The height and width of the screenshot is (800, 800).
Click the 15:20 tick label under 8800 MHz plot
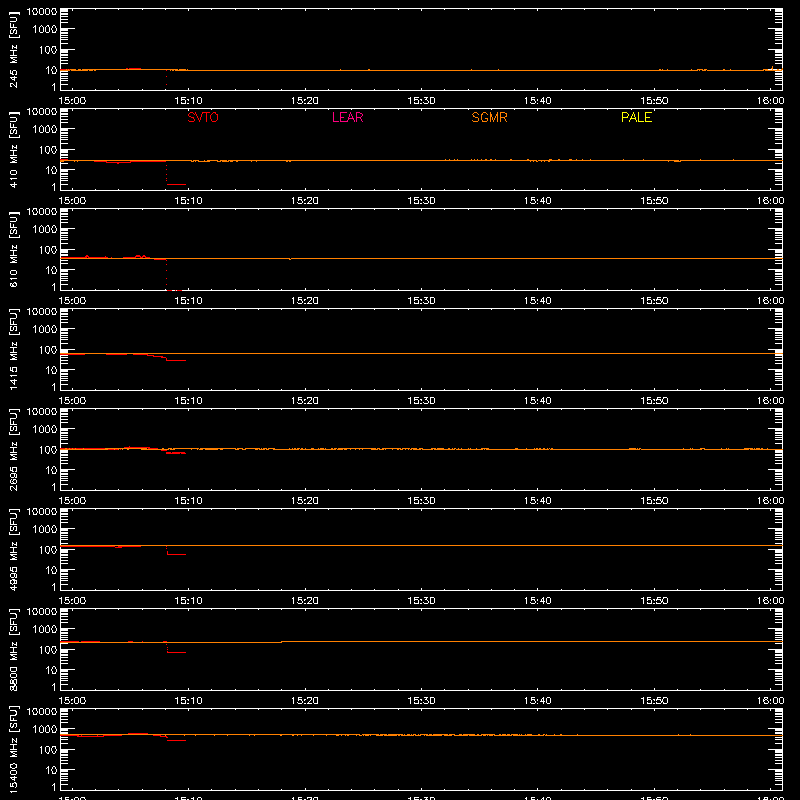click(x=305, y=701)
